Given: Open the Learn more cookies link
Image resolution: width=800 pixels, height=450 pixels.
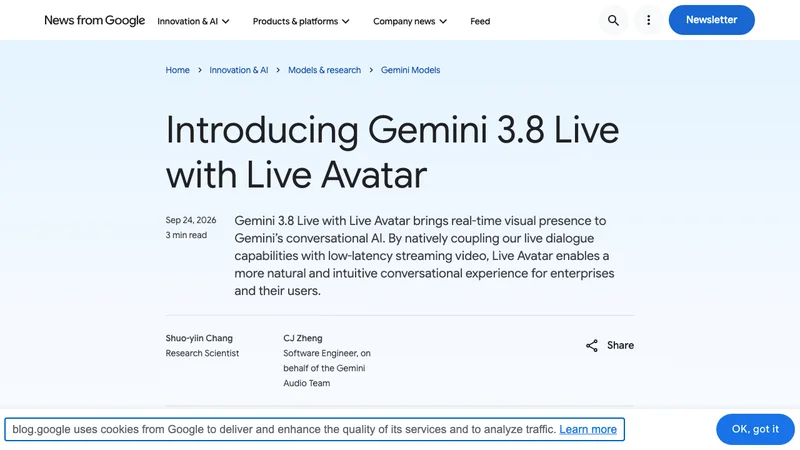Looking at the screenshot, I should pos(588,430).
